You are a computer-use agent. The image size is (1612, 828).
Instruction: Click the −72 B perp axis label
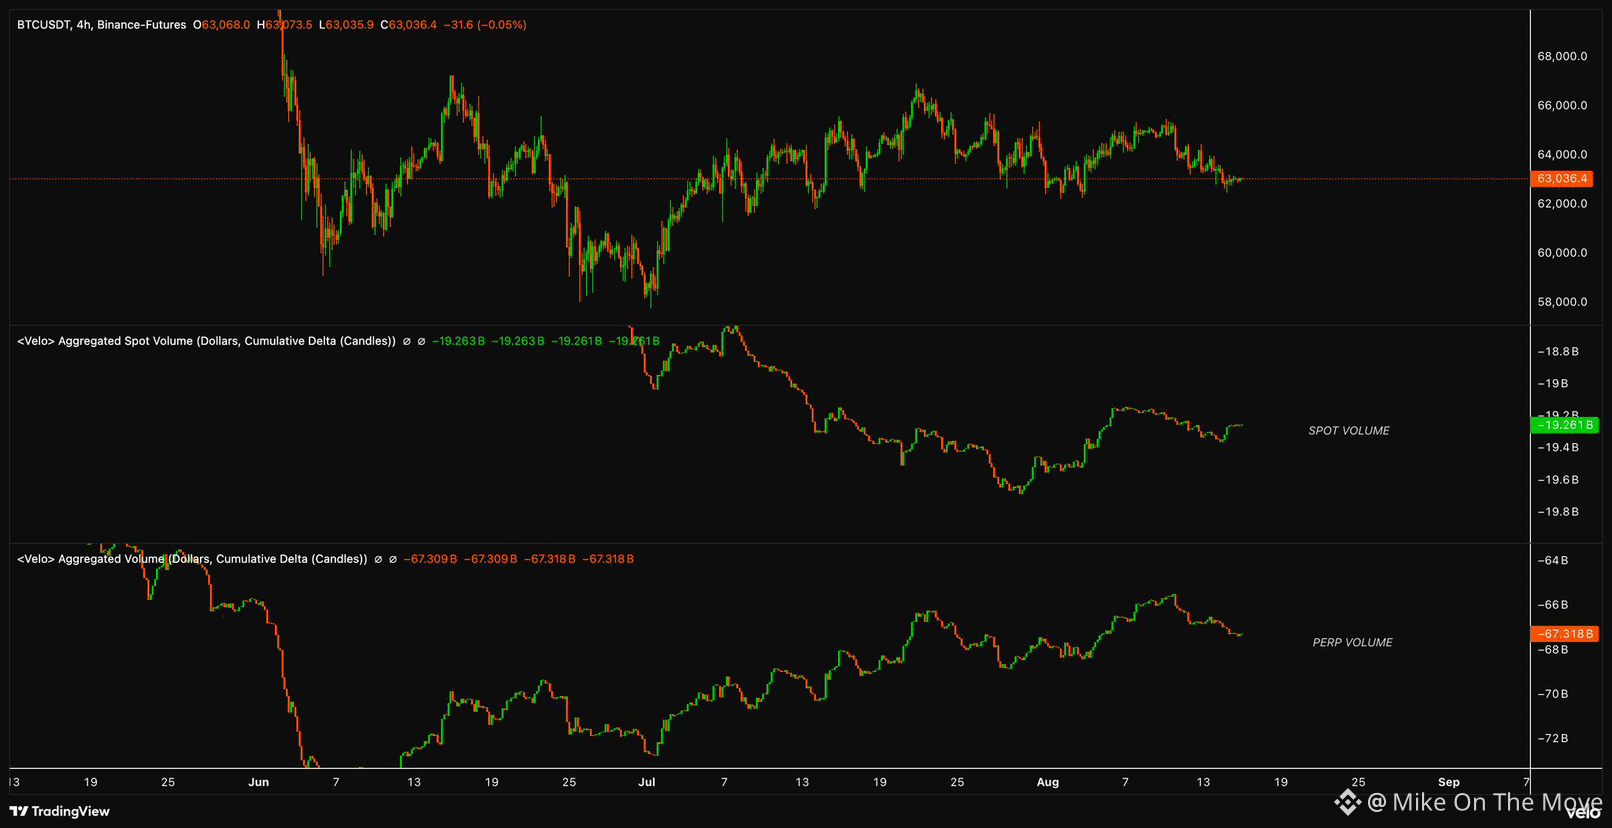1552,739
